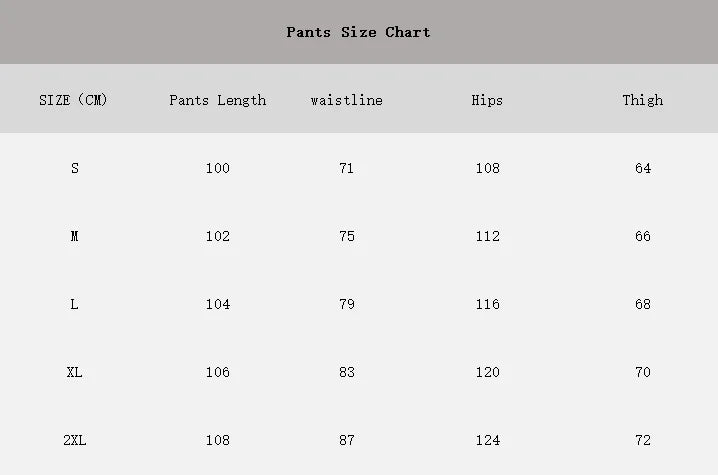This screenshot has width=718, height=475.
Task: Click the L size row label
Action: [74, 304]
